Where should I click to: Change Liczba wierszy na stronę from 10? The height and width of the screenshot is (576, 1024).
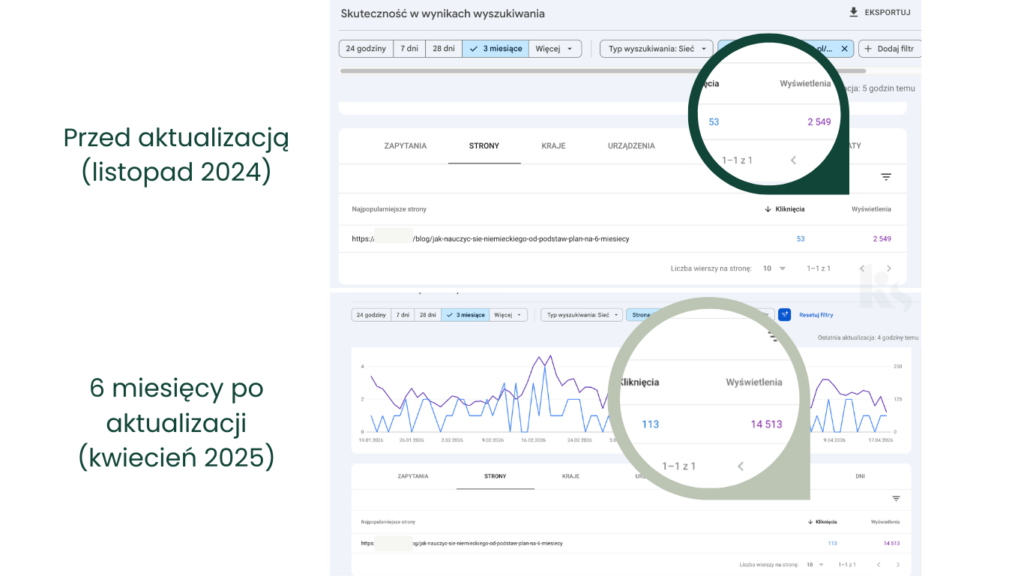772,268
